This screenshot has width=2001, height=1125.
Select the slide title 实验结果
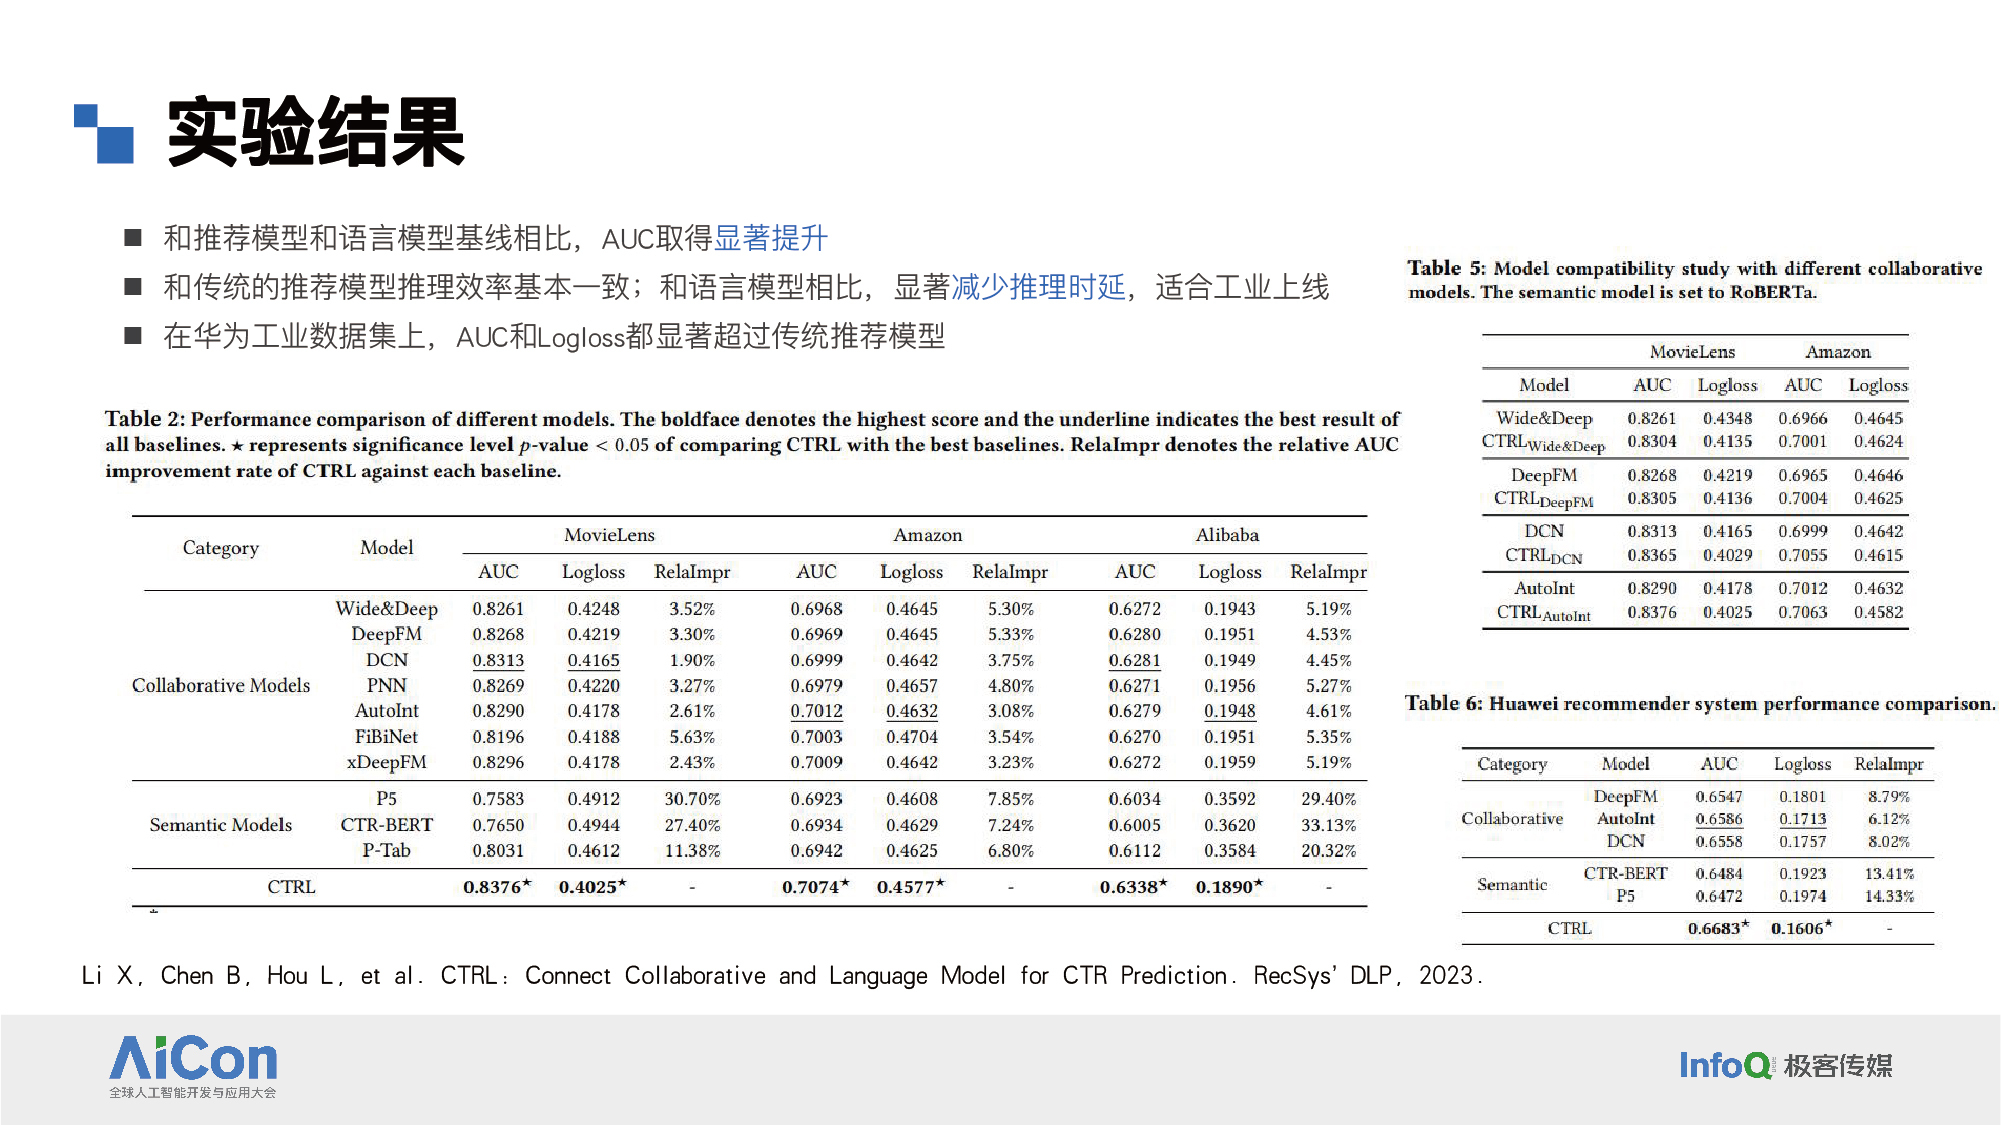tap(316, 132)
